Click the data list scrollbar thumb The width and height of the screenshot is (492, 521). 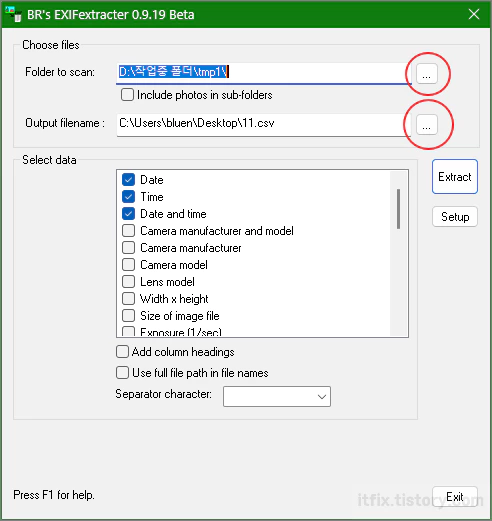point(398,209)
